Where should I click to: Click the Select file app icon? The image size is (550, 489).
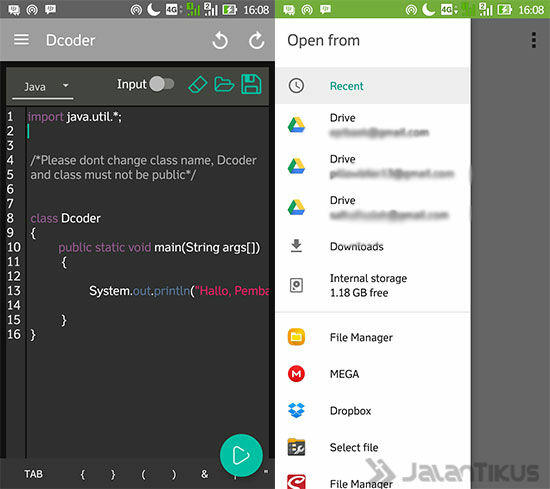[296, 447]
